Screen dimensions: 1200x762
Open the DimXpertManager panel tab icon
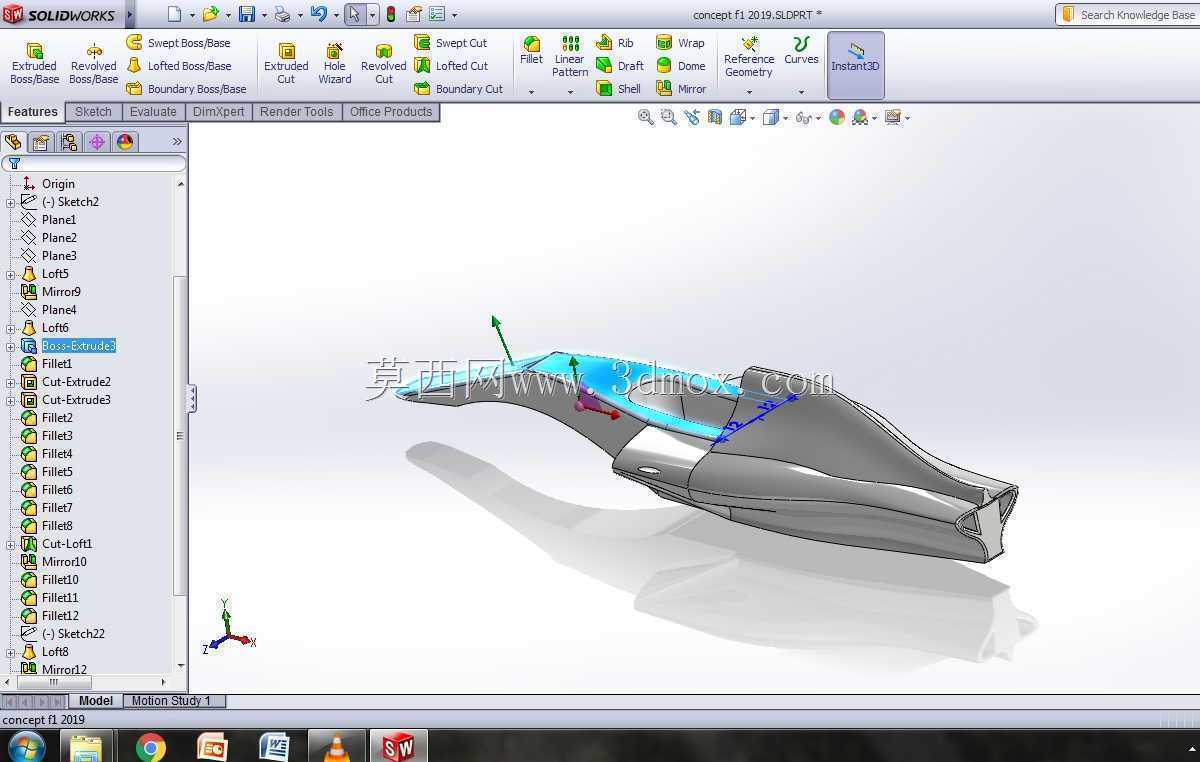pos(97,142)
